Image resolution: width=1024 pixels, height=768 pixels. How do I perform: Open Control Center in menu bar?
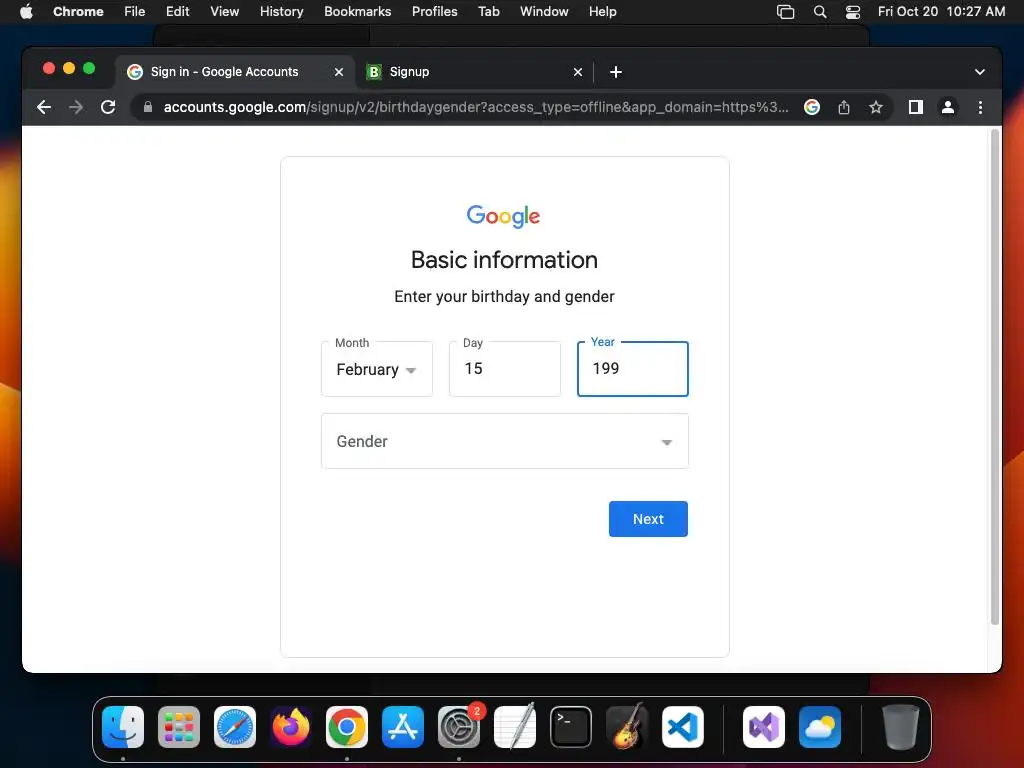(x=852, y=12)
